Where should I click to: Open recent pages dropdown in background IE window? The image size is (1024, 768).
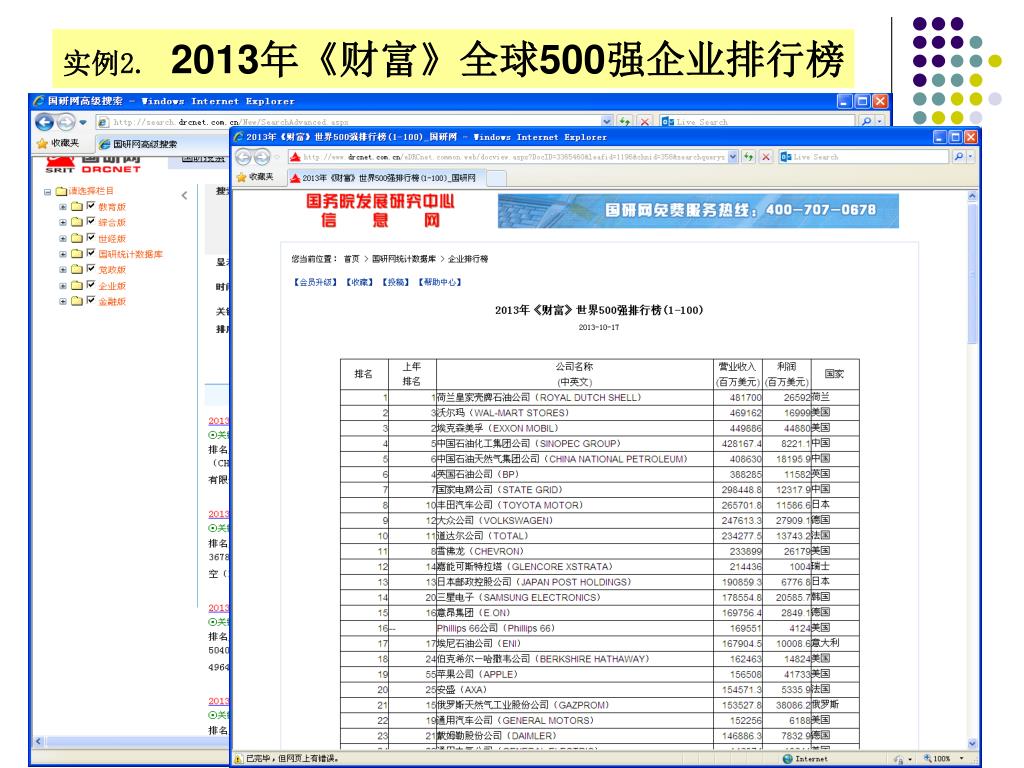coord(83,122)
